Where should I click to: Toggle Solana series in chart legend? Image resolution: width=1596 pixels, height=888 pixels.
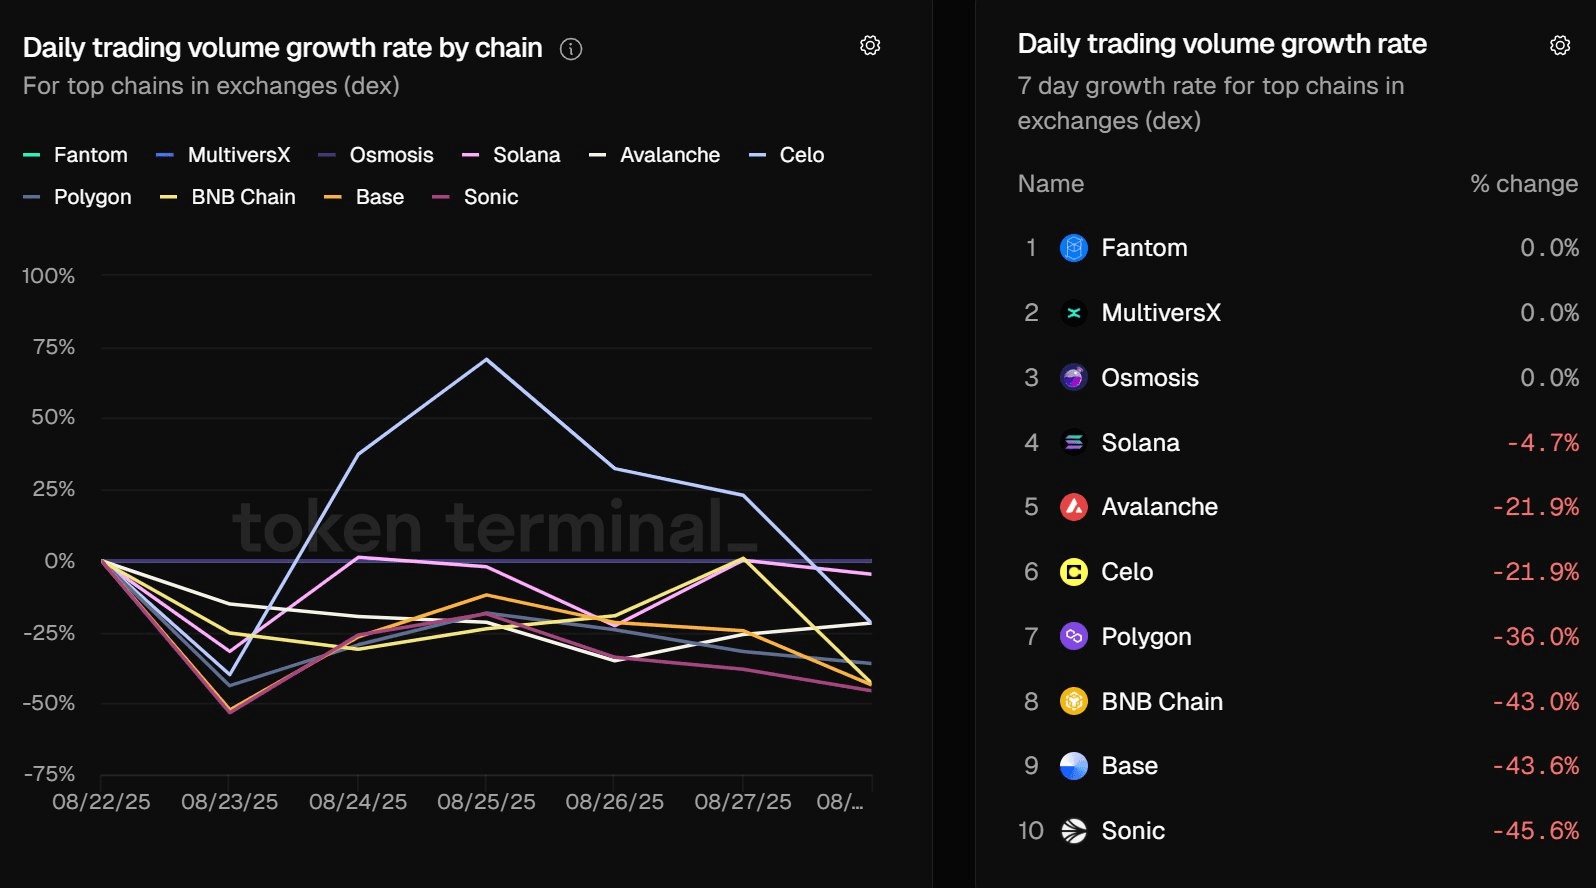(511, 155)
